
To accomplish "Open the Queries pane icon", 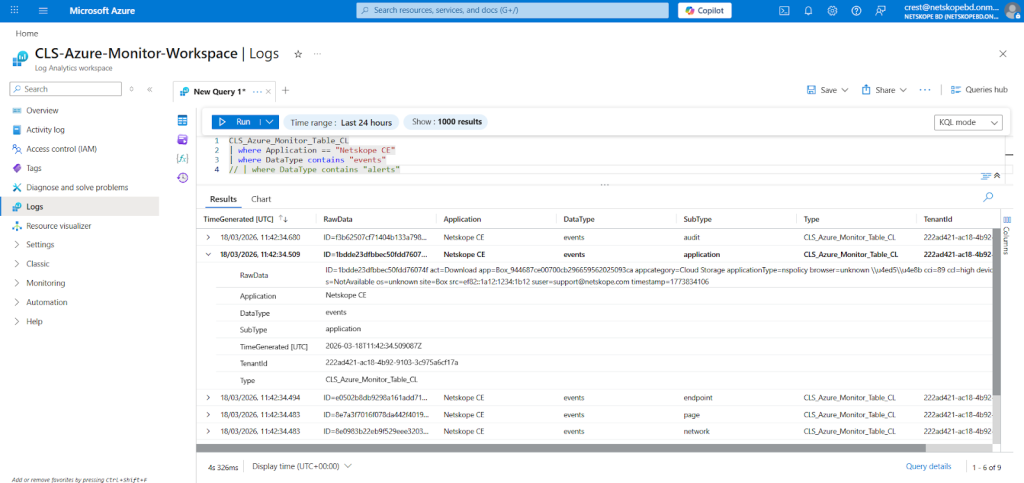I will tap(182, 140).
